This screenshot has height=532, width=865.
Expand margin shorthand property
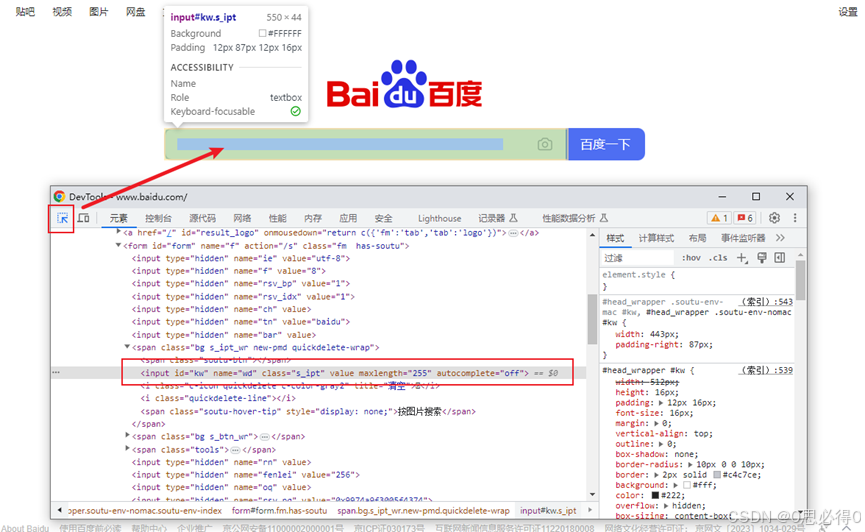(x=656, y=423)
